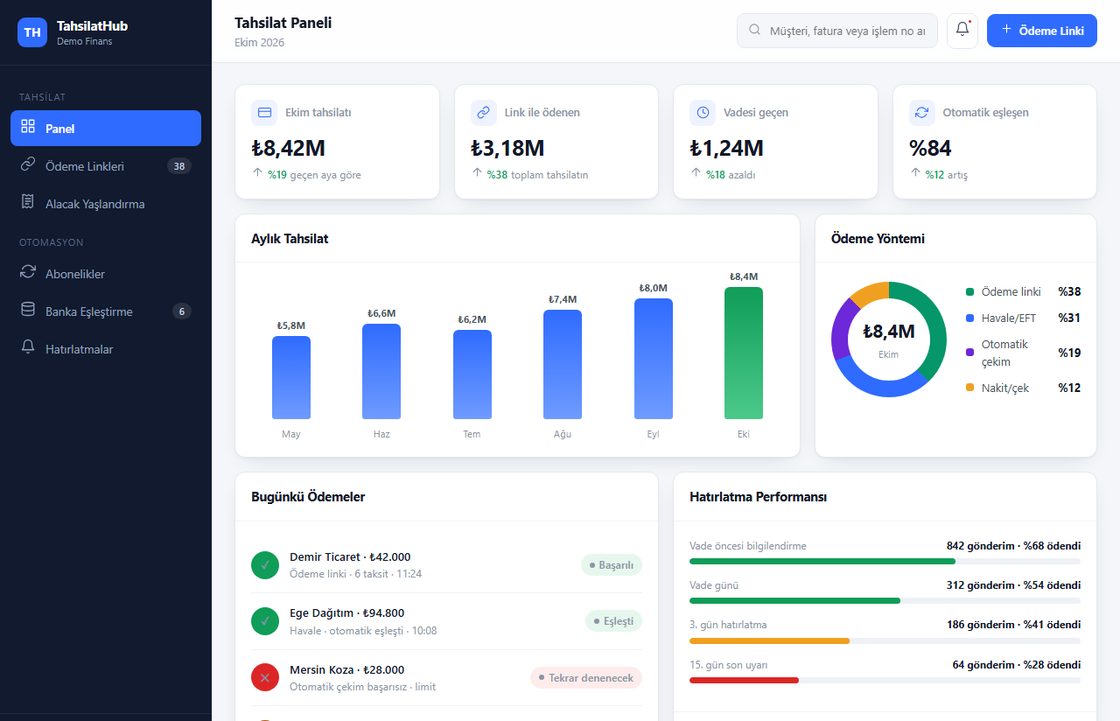Click the blue Havale/EFT legend dot
The width and height of the screenshot is (1120, 721).
[x=969, y=318]
